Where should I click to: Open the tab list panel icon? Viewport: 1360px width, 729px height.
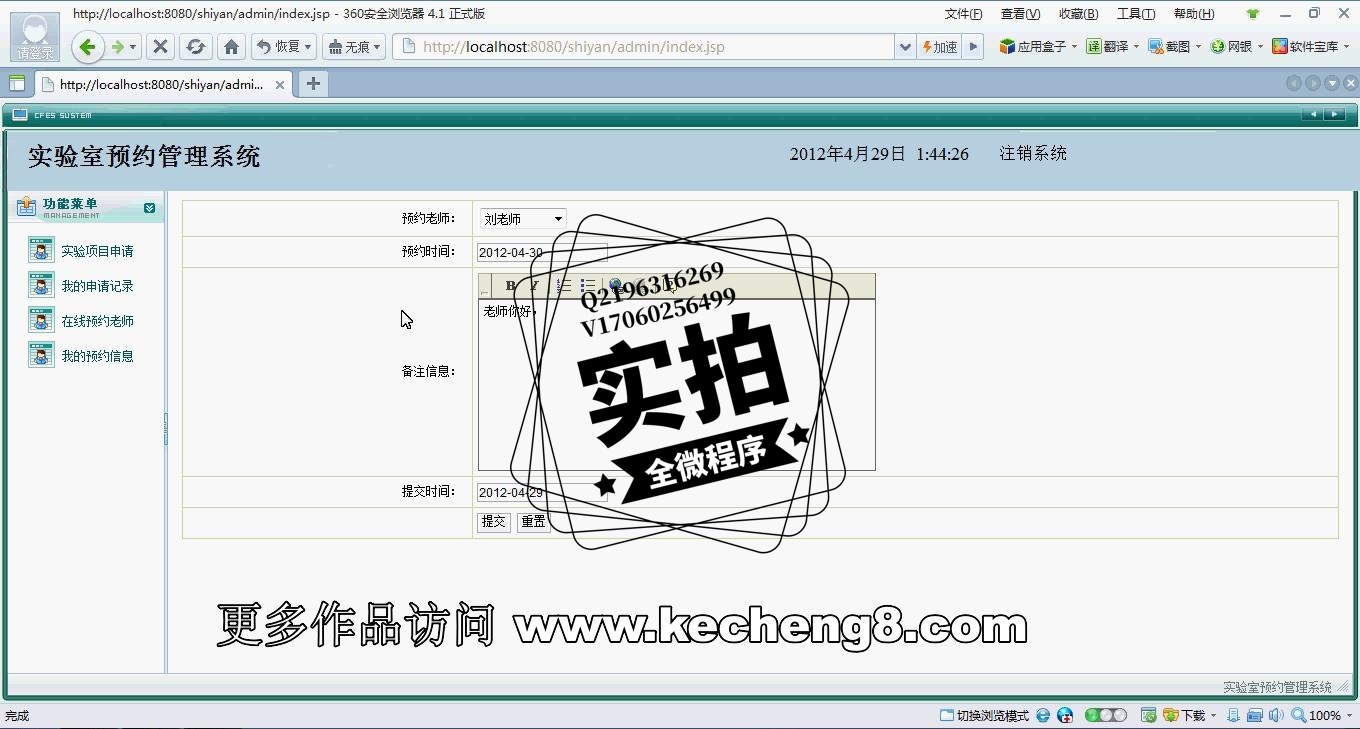tap(17, 84)
